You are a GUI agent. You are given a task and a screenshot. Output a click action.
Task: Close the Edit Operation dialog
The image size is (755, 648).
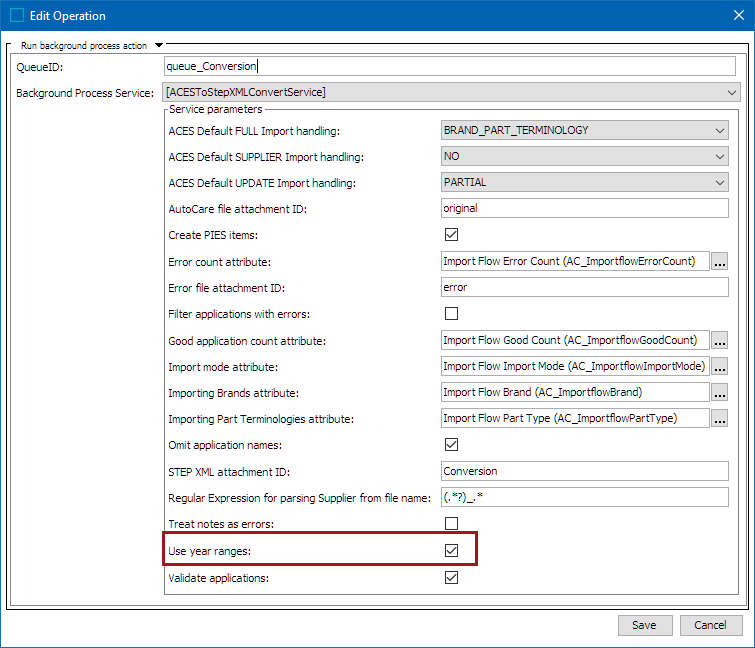click(x=739, y=15)
